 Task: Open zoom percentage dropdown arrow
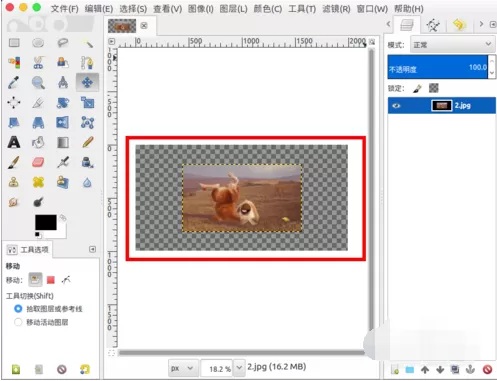239,368
